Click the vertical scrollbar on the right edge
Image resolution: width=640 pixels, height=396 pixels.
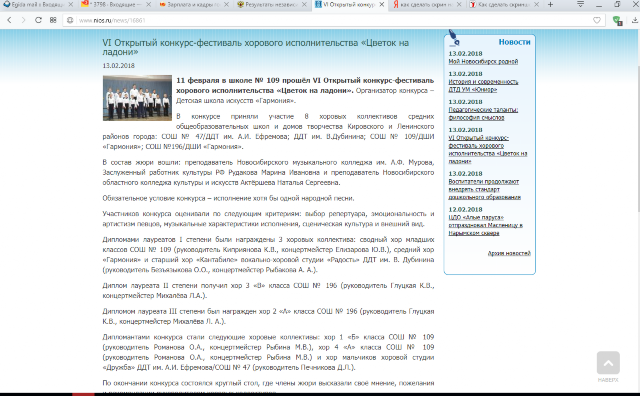(637, 210)
